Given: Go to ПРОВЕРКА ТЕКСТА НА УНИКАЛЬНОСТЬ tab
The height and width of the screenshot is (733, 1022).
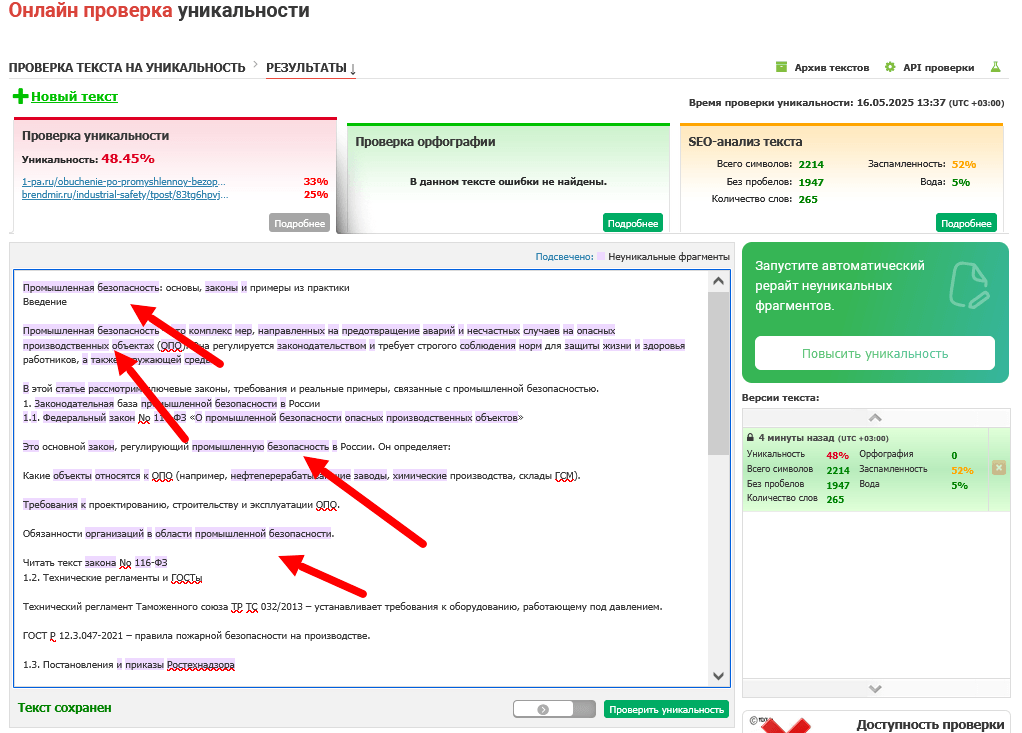Looking at the screenshot, I should click(x=127, y=68).
